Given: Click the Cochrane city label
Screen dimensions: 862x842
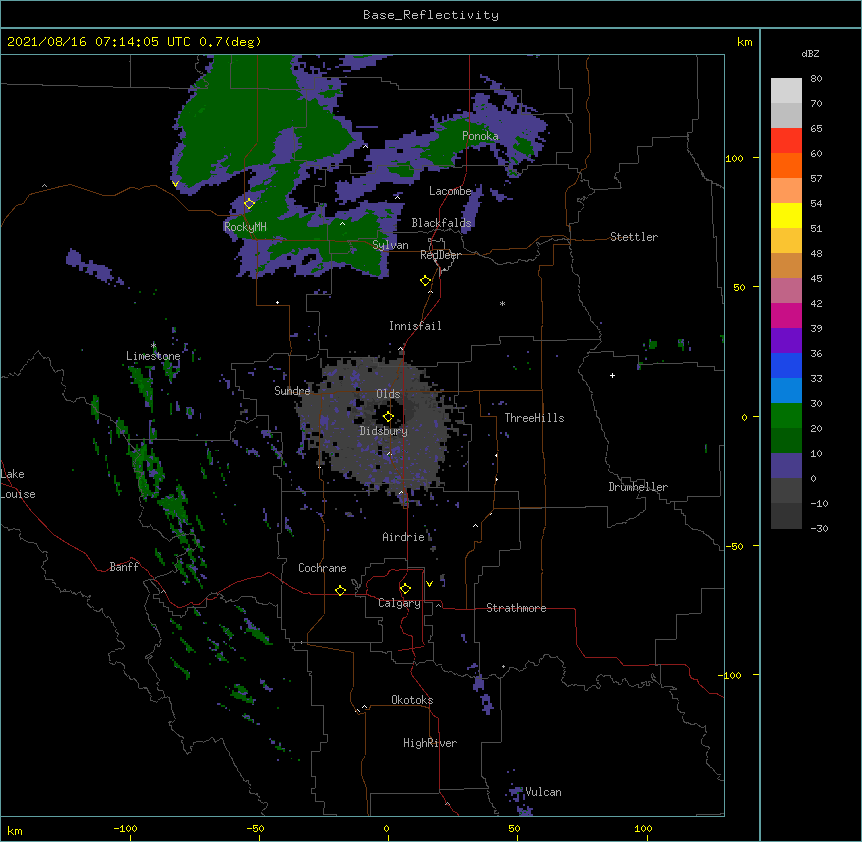Looking at the screenshot, I should click(x=322, y=568).
